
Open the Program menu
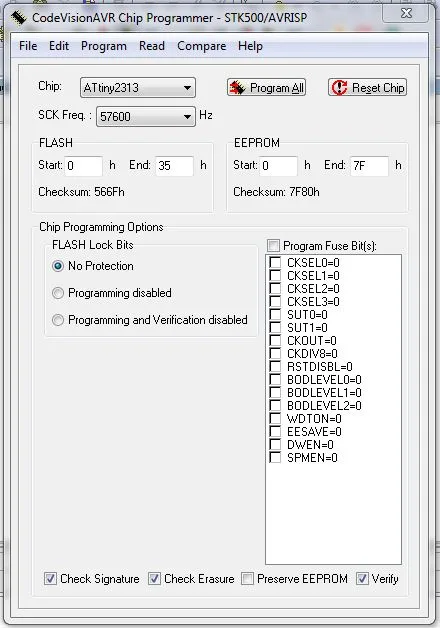[x=104, y=46]
